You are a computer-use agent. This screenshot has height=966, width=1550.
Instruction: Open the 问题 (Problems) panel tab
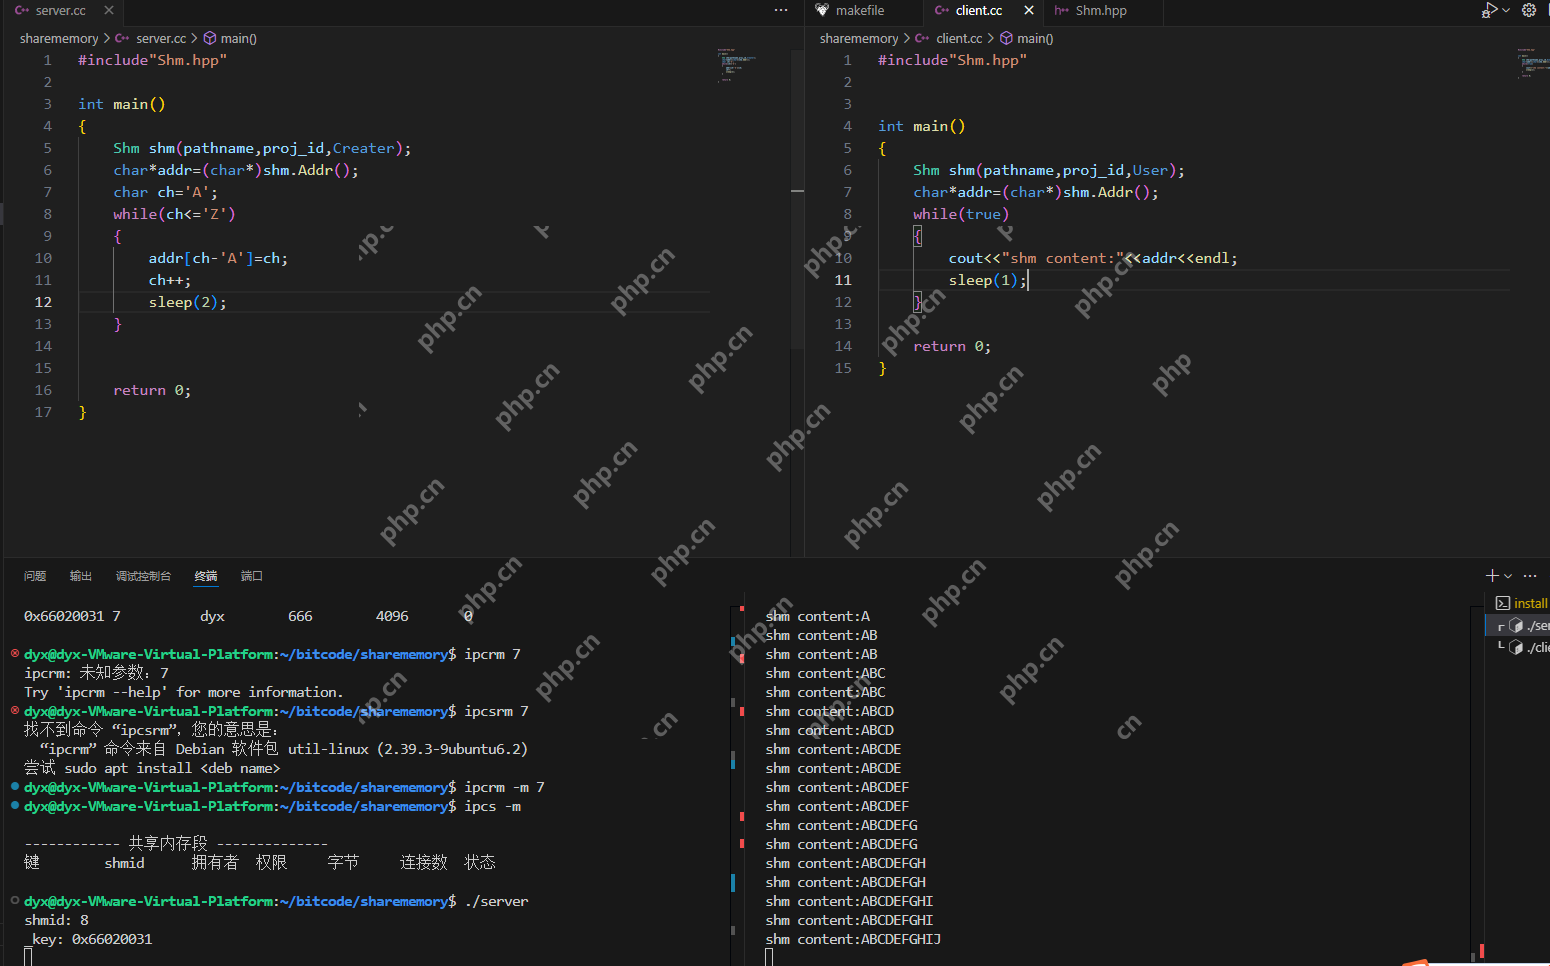pyautogui.click(x=35, y=576)
